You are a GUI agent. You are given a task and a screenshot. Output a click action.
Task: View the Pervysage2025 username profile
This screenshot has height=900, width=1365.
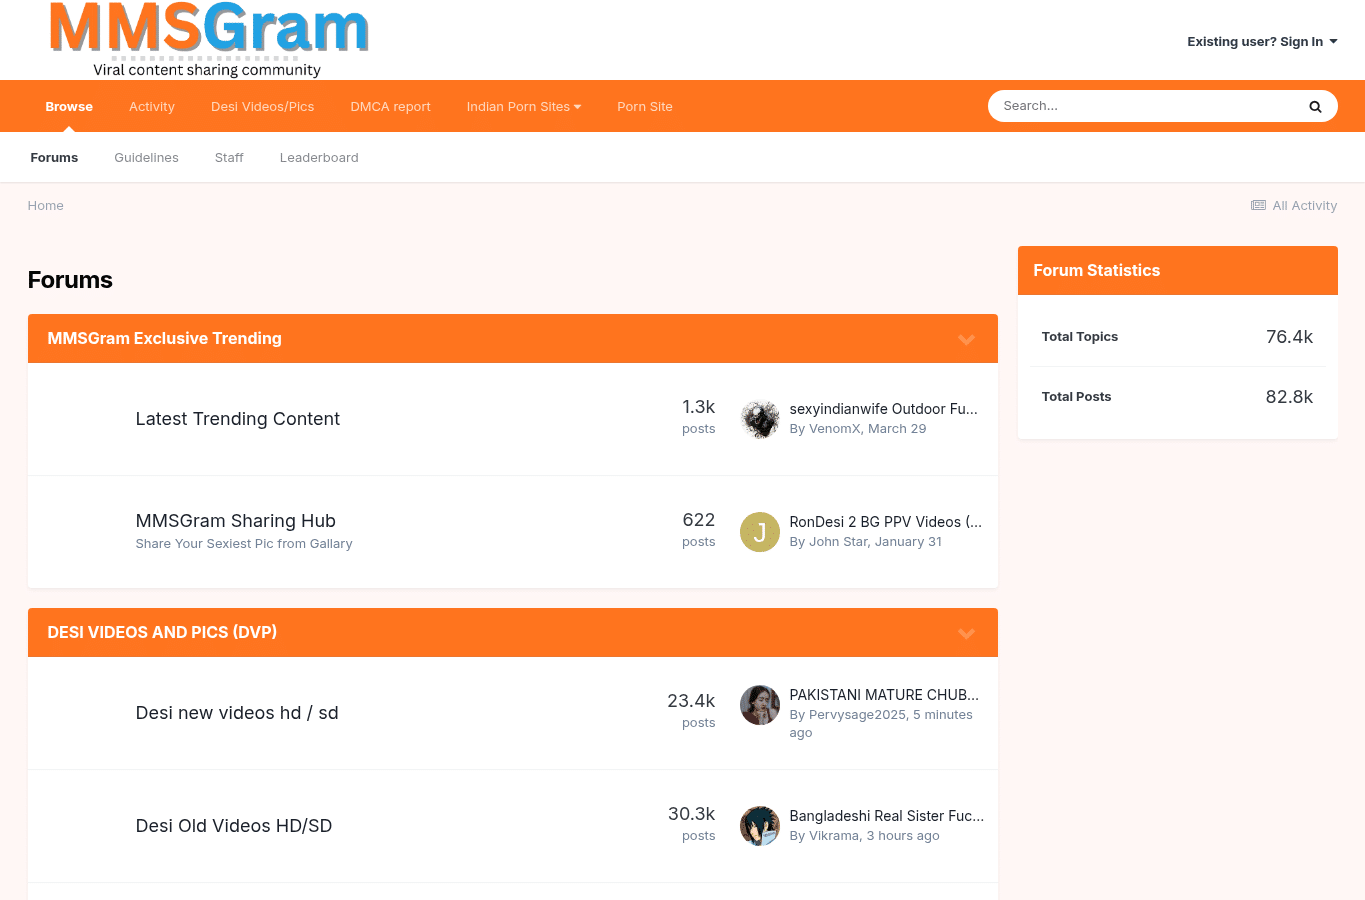point(857,715)
